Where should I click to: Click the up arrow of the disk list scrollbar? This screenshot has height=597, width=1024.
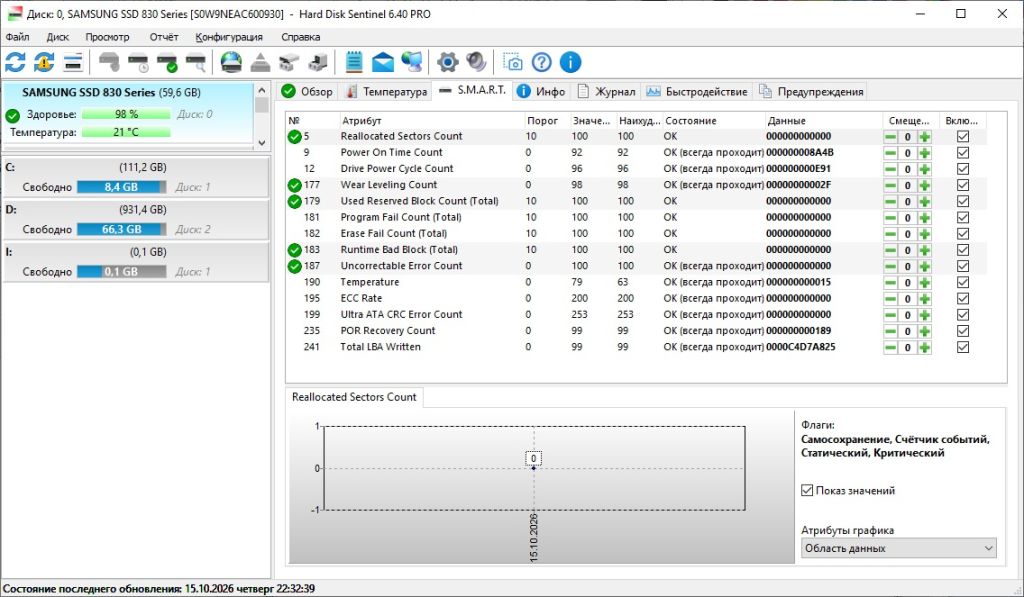pyautogui.click(x=262, y=90)
